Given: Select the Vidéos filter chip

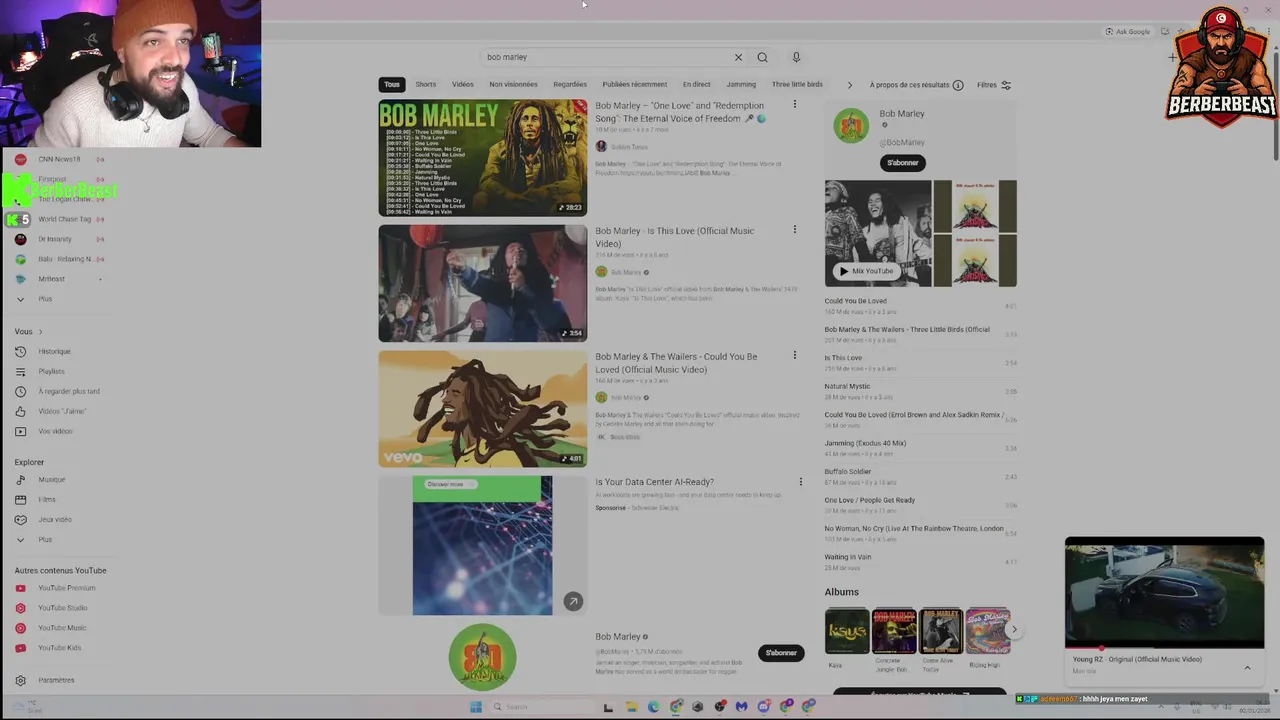Looking at the screenshot, I should 463,85.
